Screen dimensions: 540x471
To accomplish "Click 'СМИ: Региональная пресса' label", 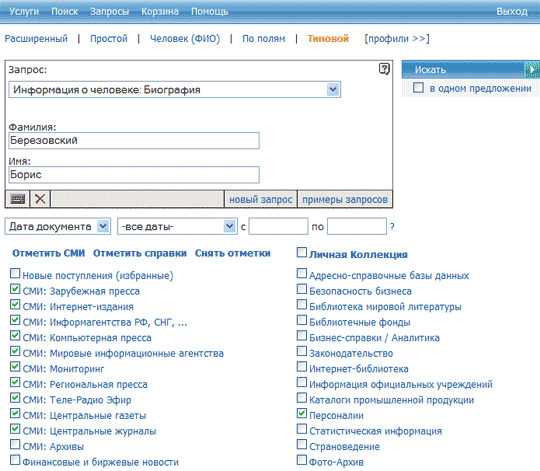I will (x=85, y=384).
